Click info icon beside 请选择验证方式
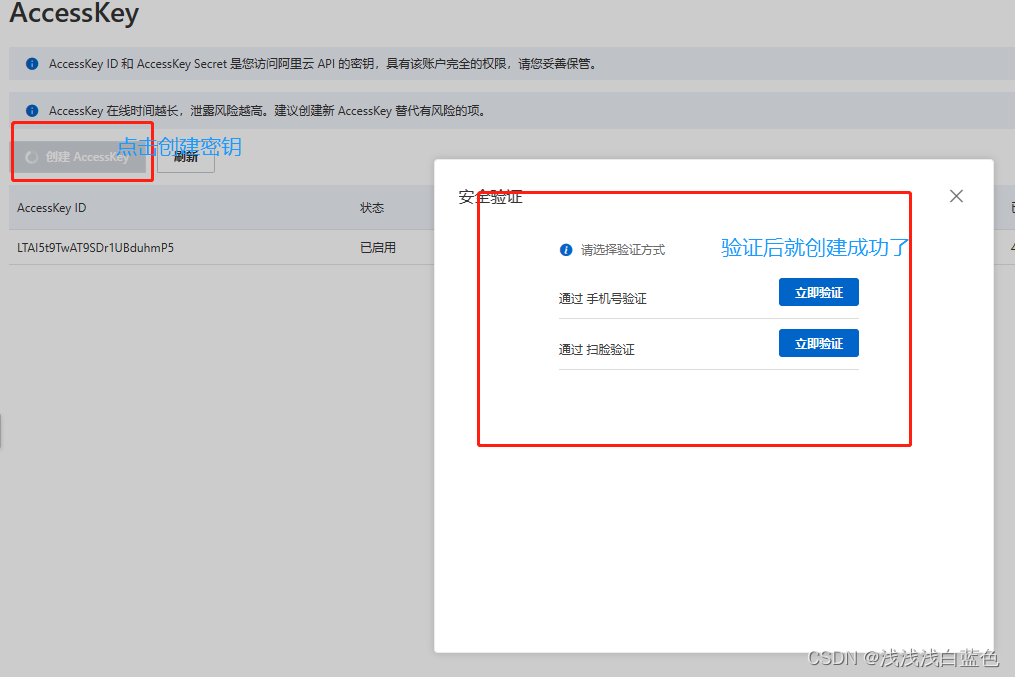The image size is (1015, 677). coord(566,250)
